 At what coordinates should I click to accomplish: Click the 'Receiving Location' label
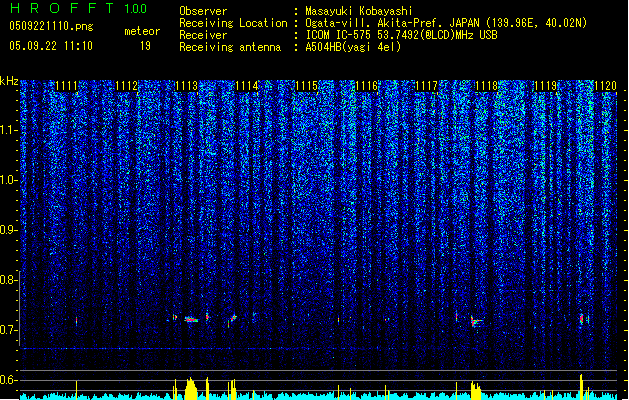pos(233,23)
